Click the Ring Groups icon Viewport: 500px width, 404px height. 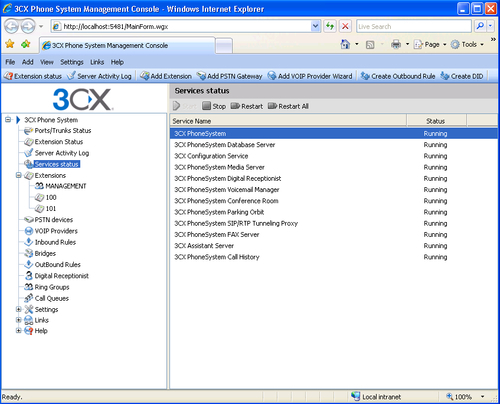click(29, 287)
